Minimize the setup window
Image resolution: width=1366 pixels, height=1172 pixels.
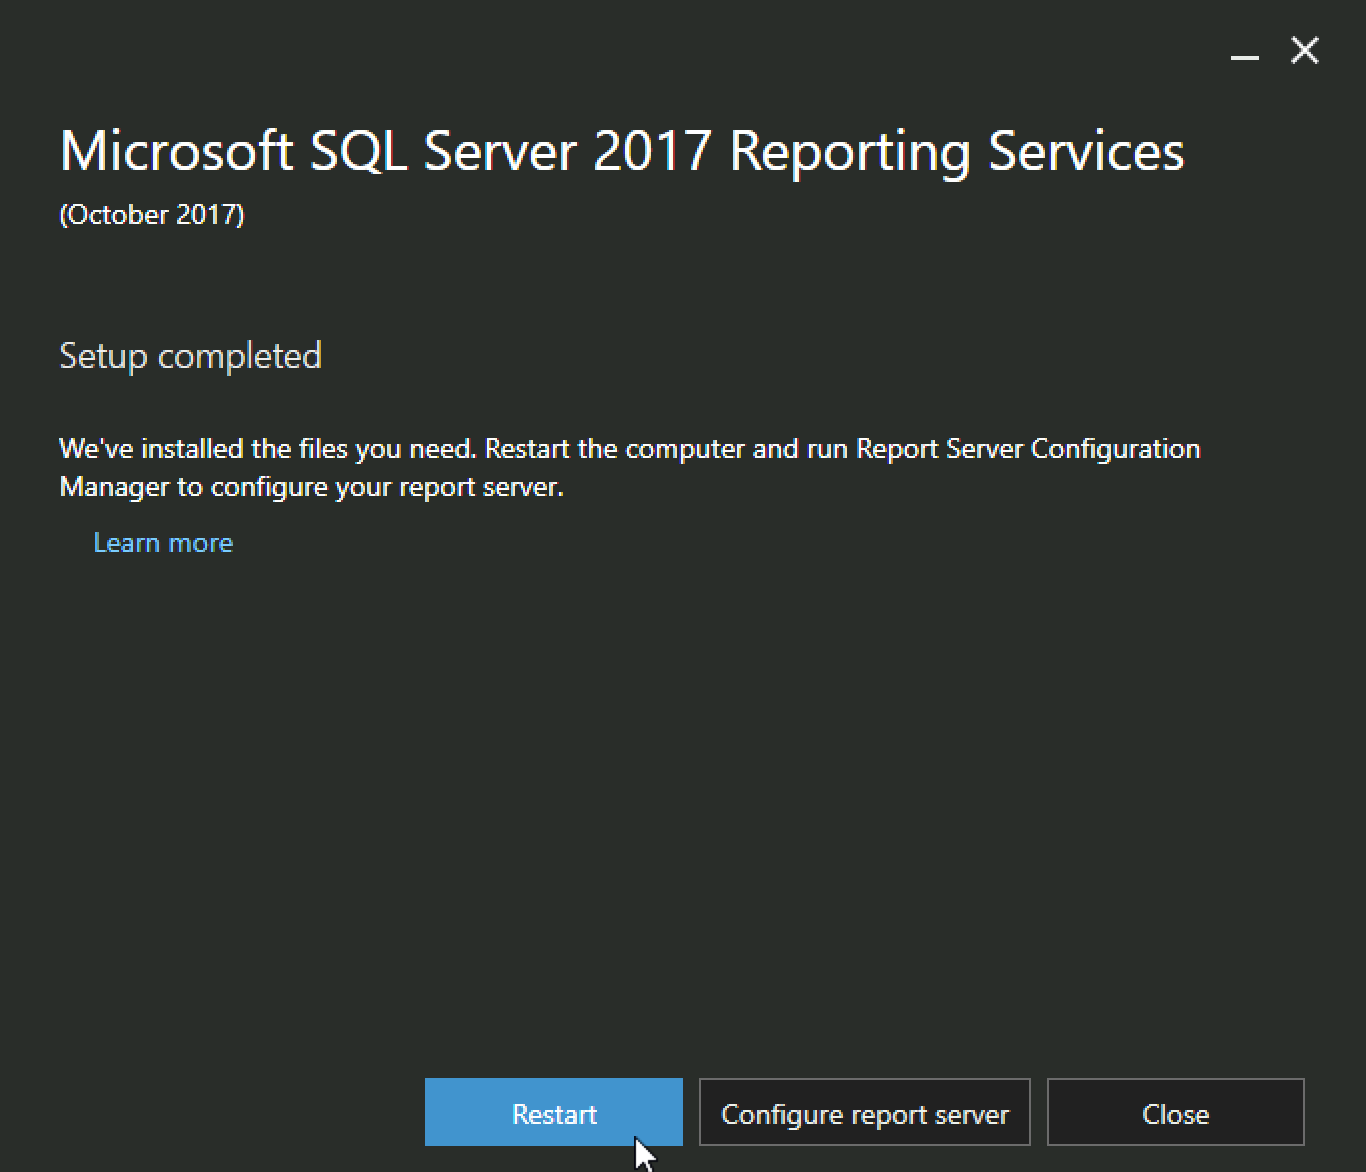tap(1244, 52)
